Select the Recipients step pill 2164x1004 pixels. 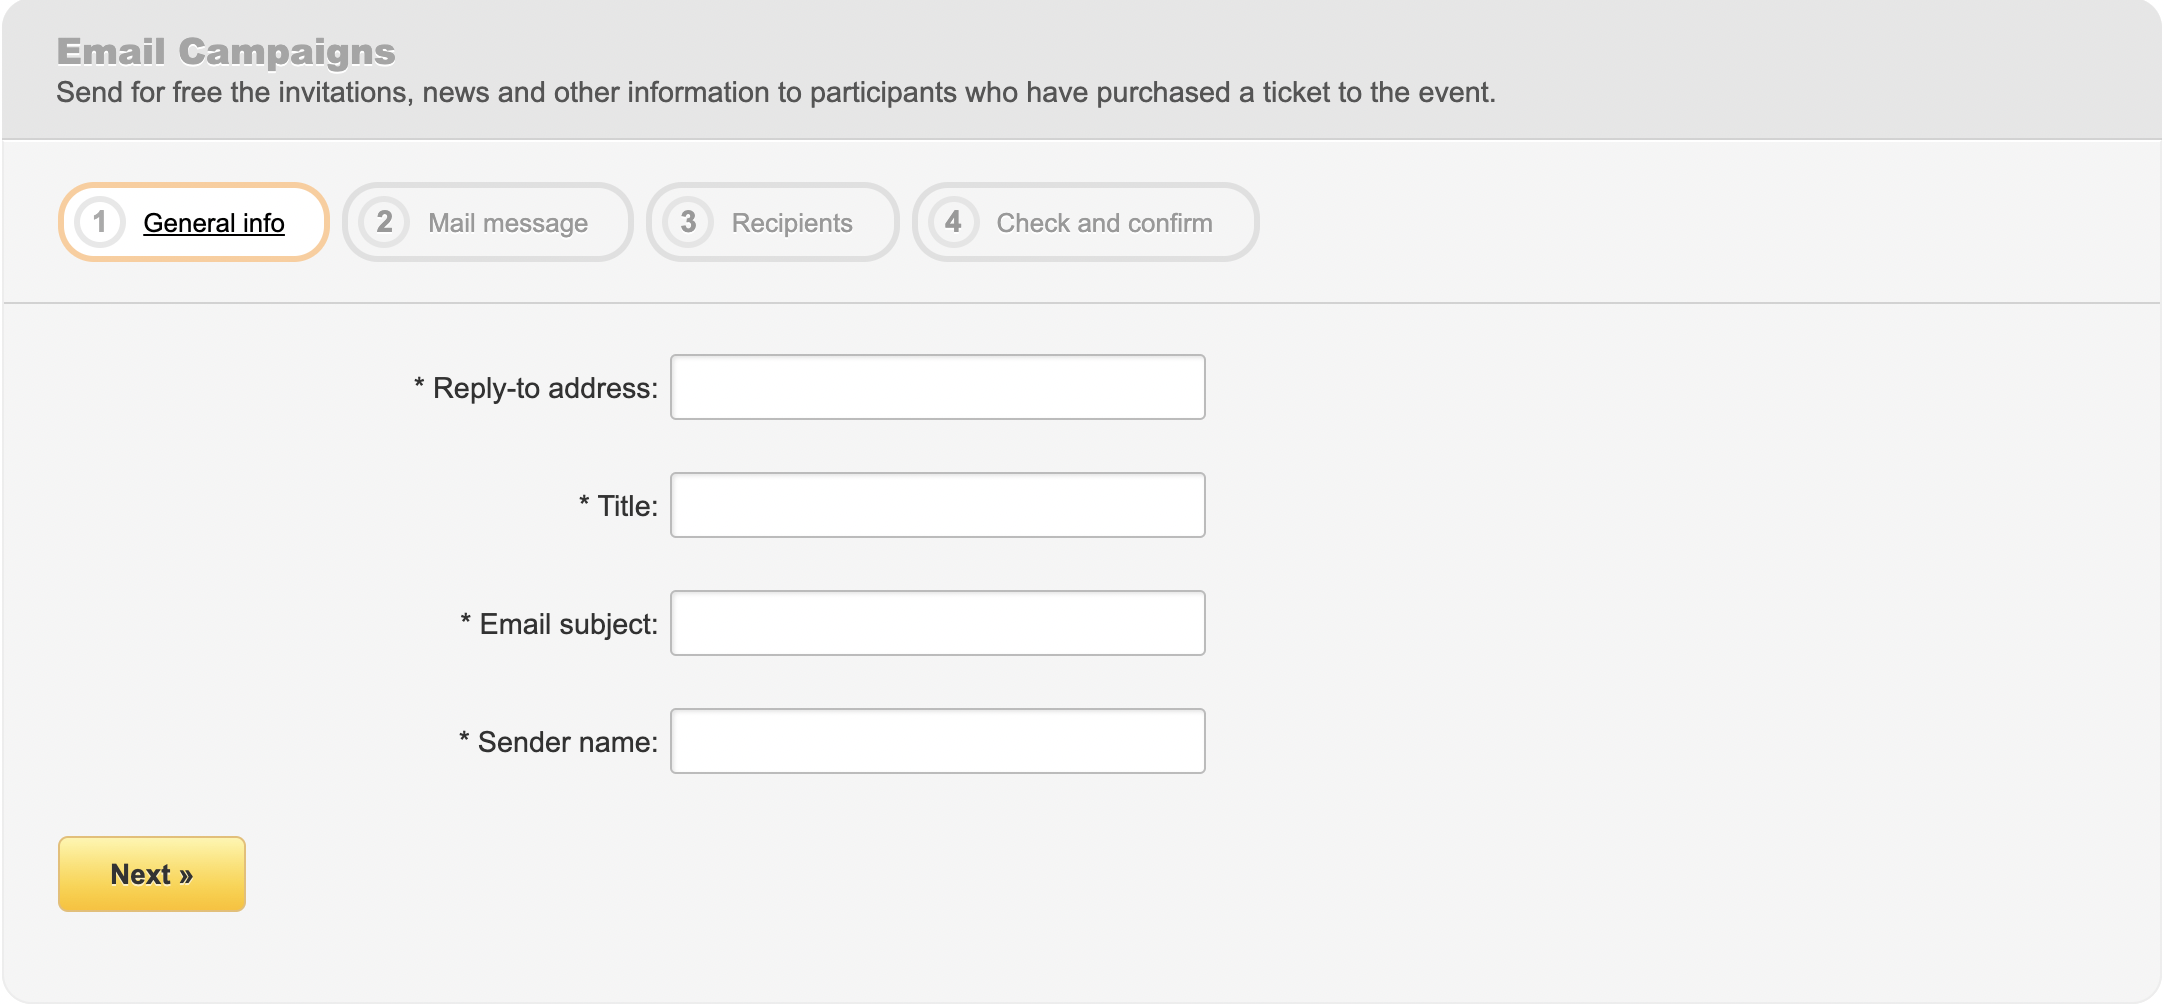(772, 222)
